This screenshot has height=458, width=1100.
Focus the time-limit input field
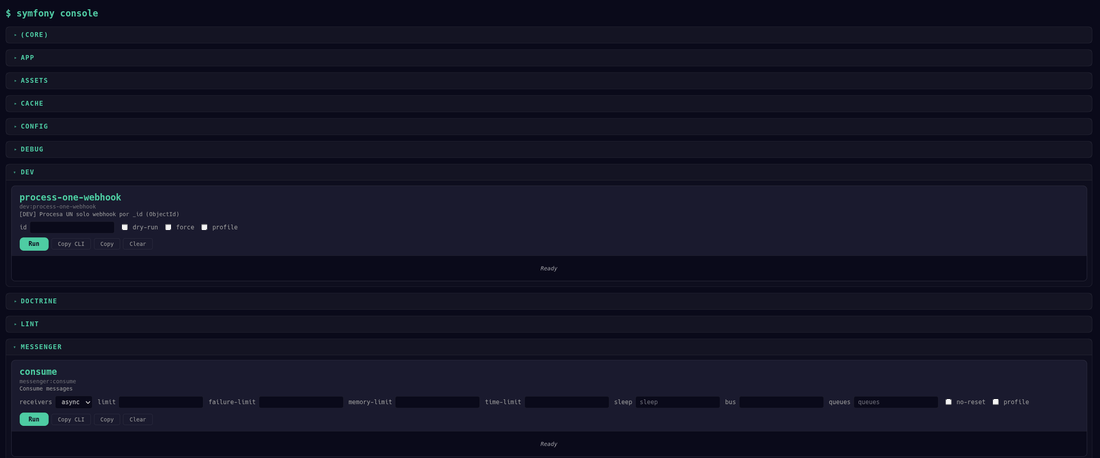(567, 402)
